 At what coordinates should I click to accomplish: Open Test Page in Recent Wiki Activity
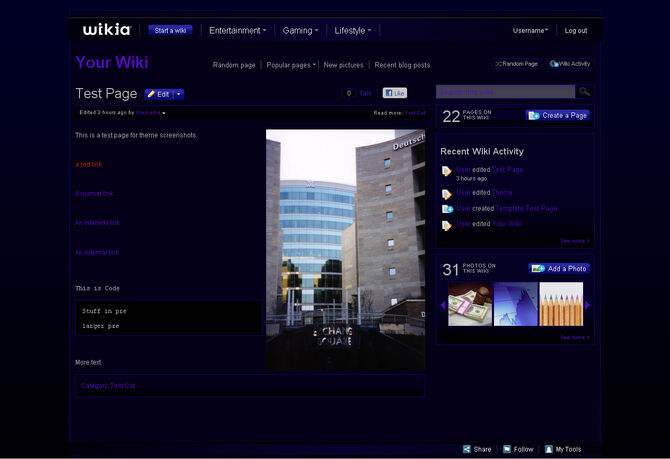(507, 170)
